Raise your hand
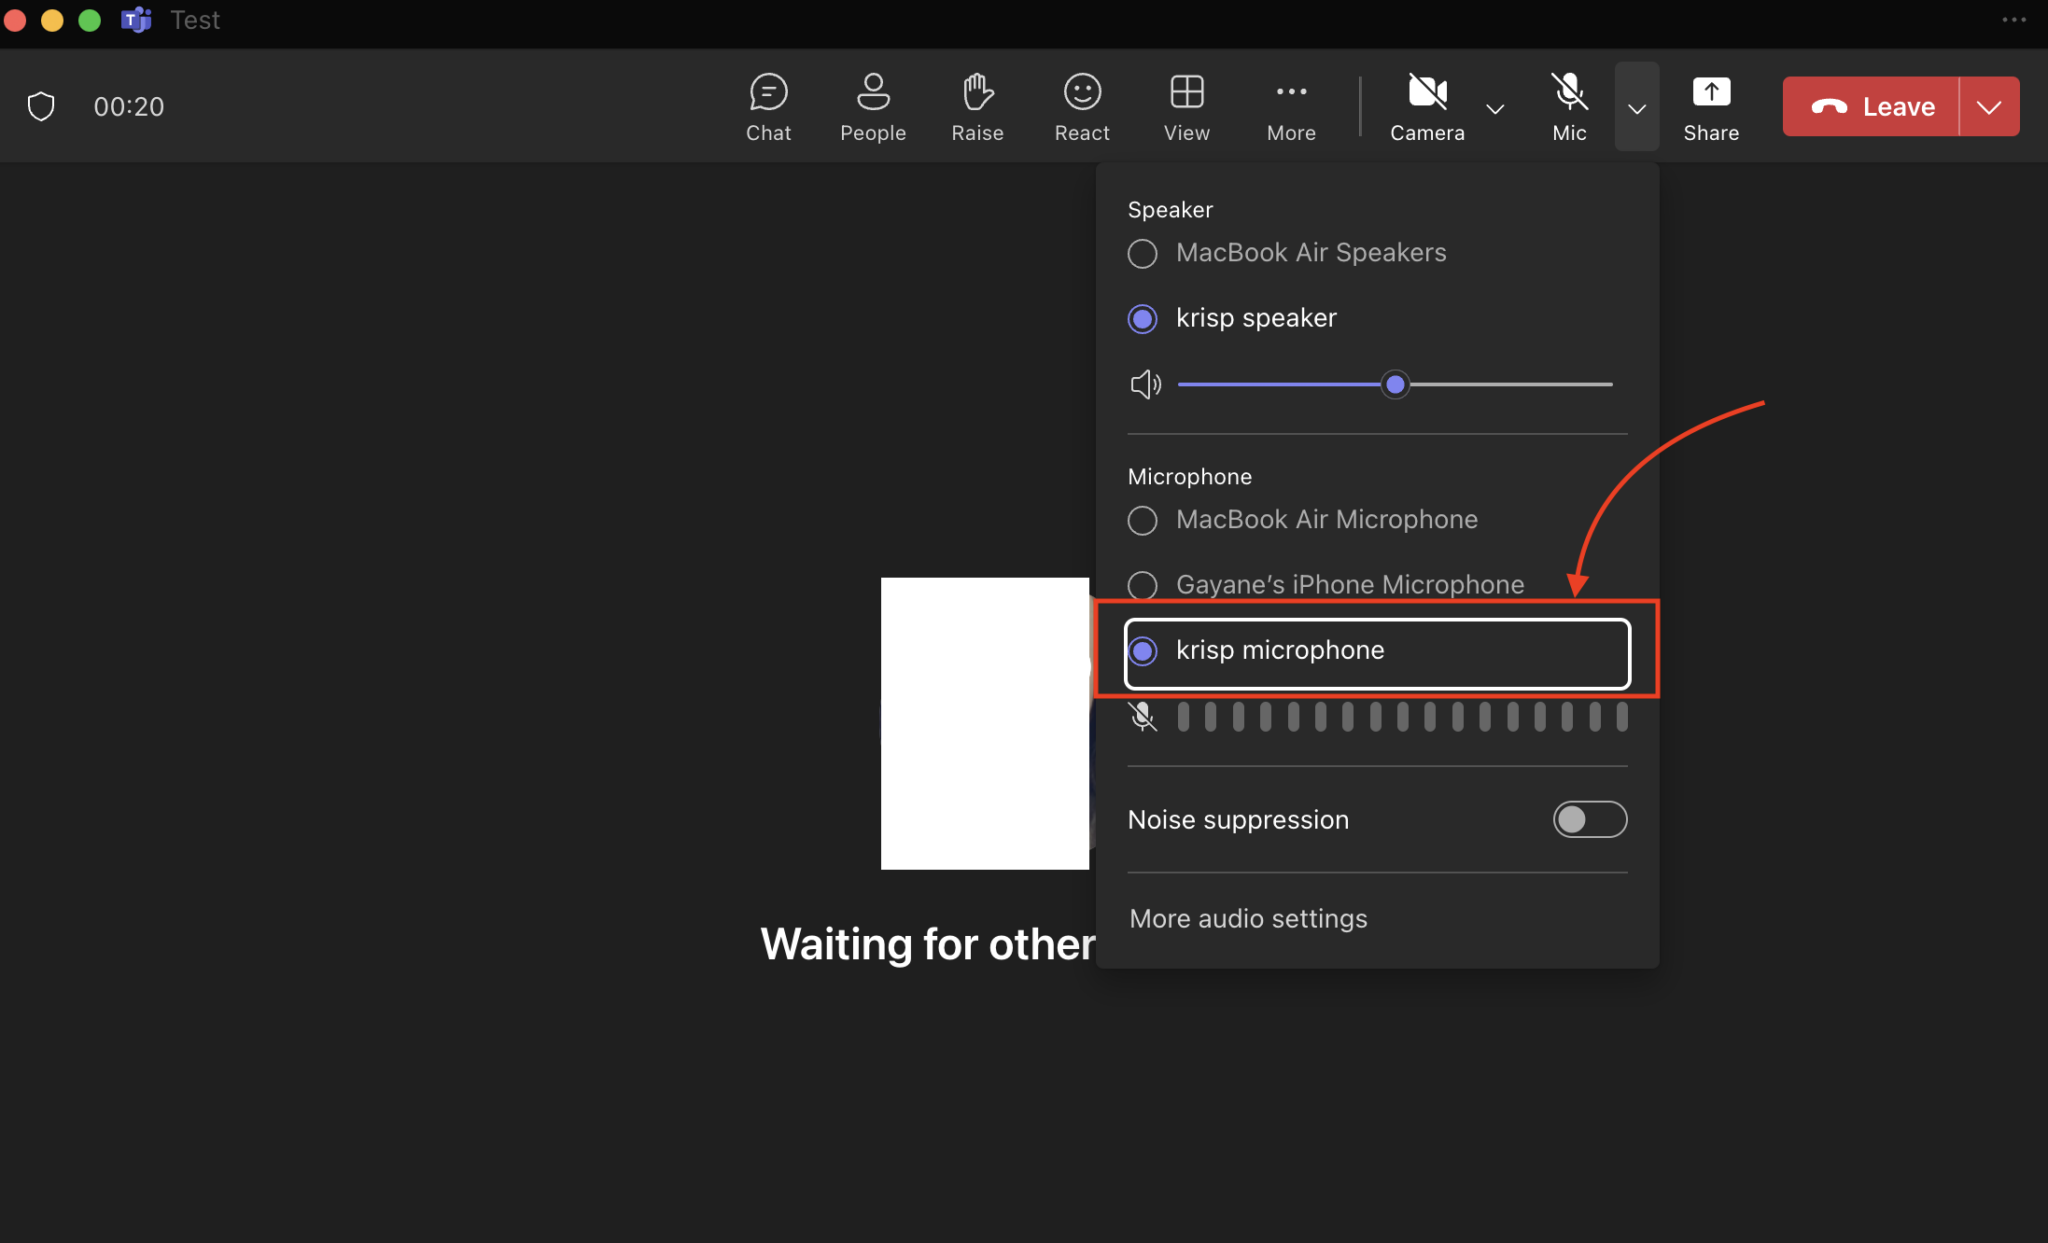The height and width of the screenshot is (1243, 2048). tap(977, 105)
